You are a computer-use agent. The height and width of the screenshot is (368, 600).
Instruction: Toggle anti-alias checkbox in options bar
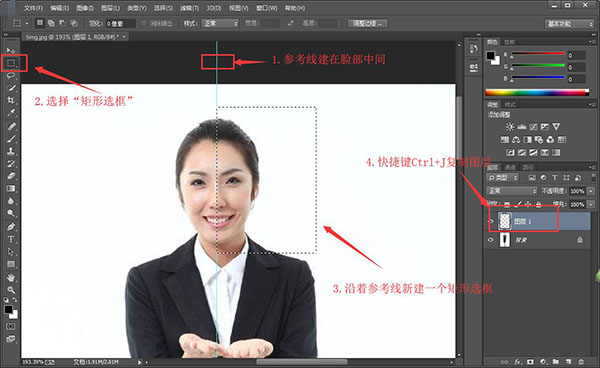pyautogui.click(x=144, y=23)
